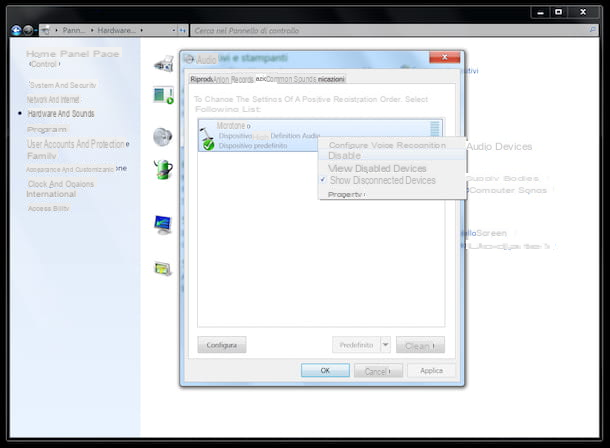Click the Clean button in Audio dialog
The height and width of the screenshot is (448, 610).
[x=420, y=345]
